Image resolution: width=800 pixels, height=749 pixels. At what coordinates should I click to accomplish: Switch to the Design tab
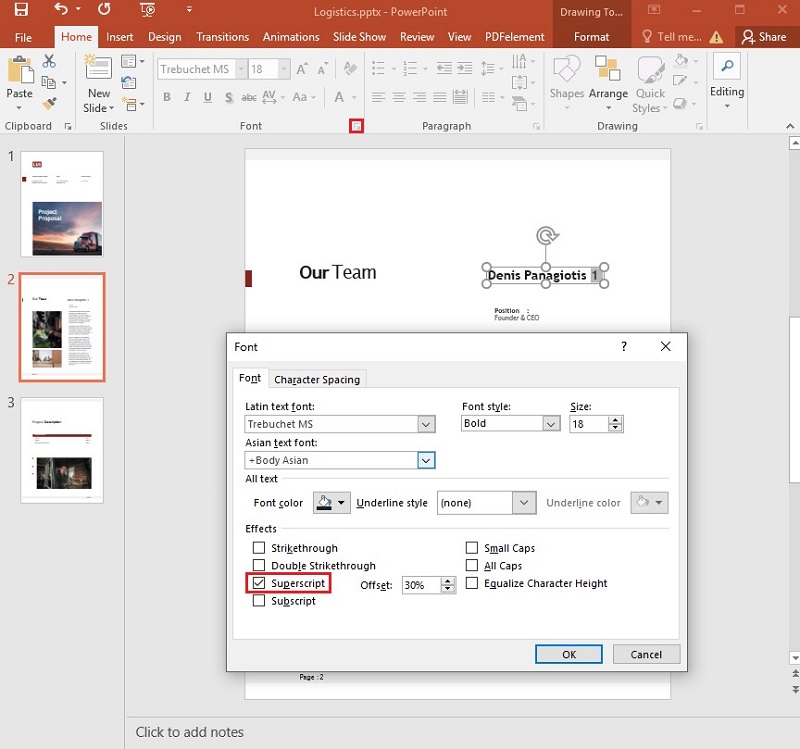coord(164,37)
